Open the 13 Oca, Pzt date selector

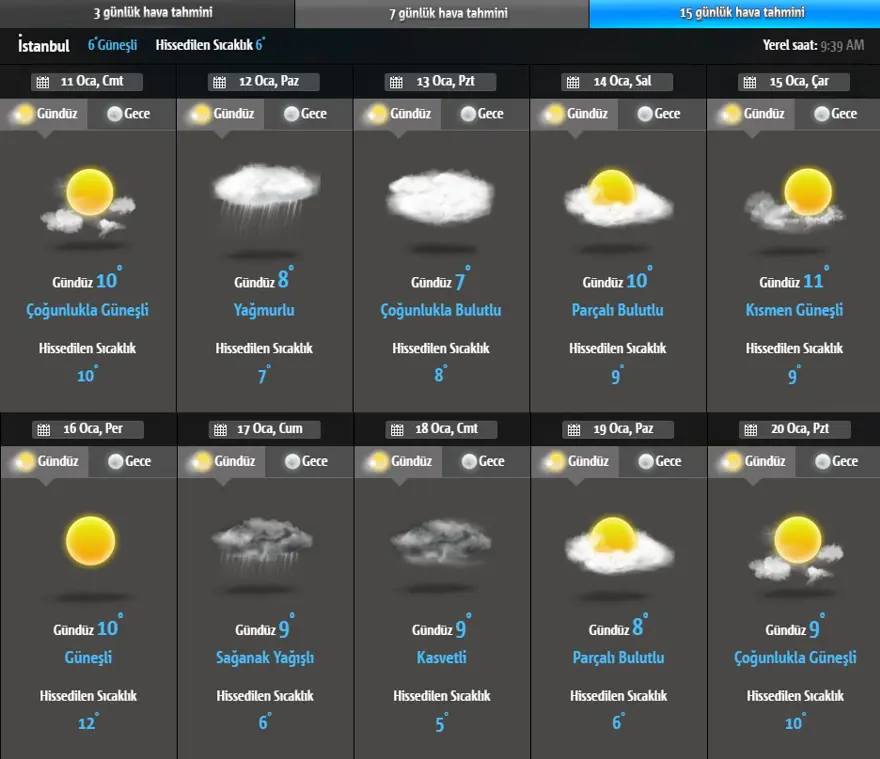(441, 82)
